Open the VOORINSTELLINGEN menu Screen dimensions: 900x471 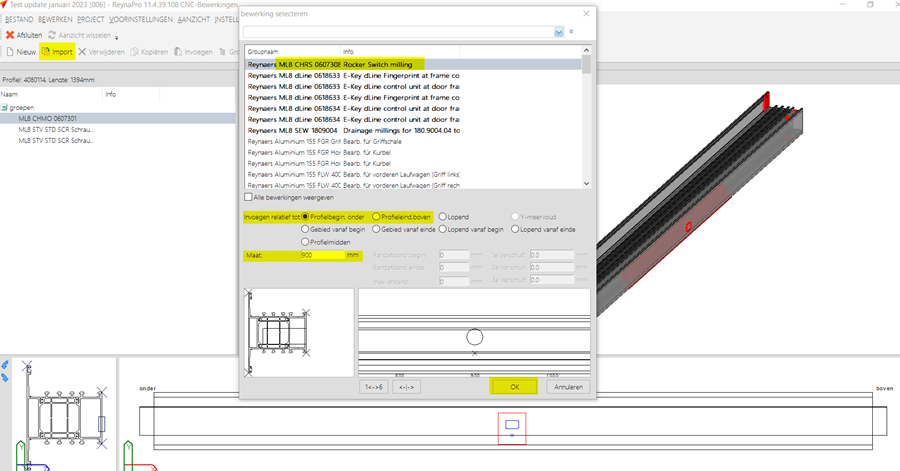pyautogui.click(x=141, y=20)
